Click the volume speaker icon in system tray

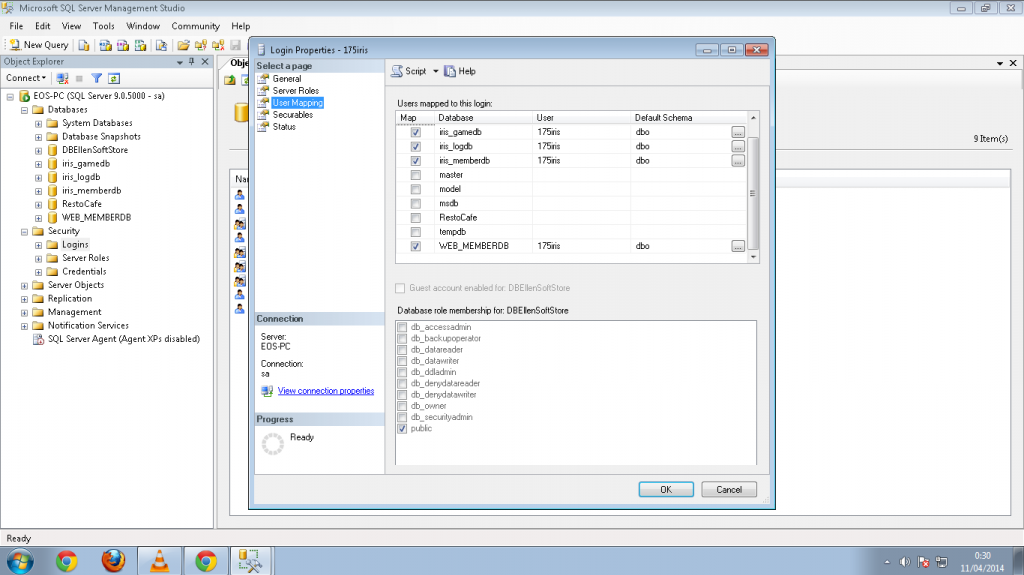click(x=904, y=562)
